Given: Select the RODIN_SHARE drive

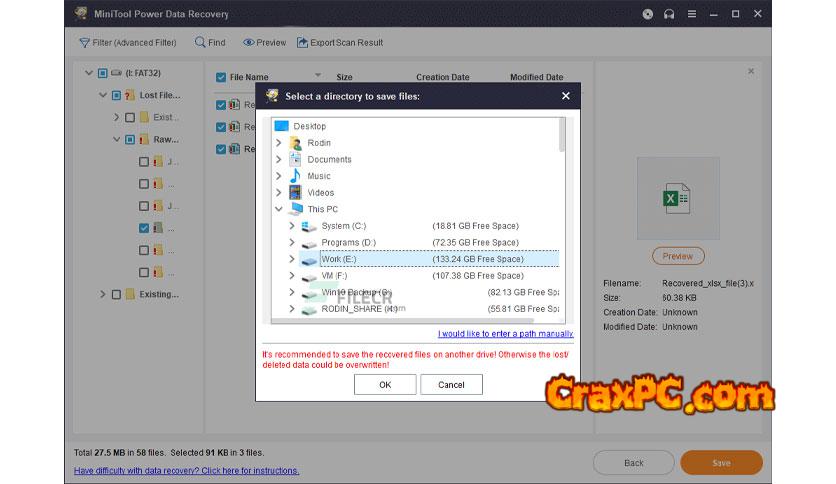Looking at the screenshot, I should point(359,309).
